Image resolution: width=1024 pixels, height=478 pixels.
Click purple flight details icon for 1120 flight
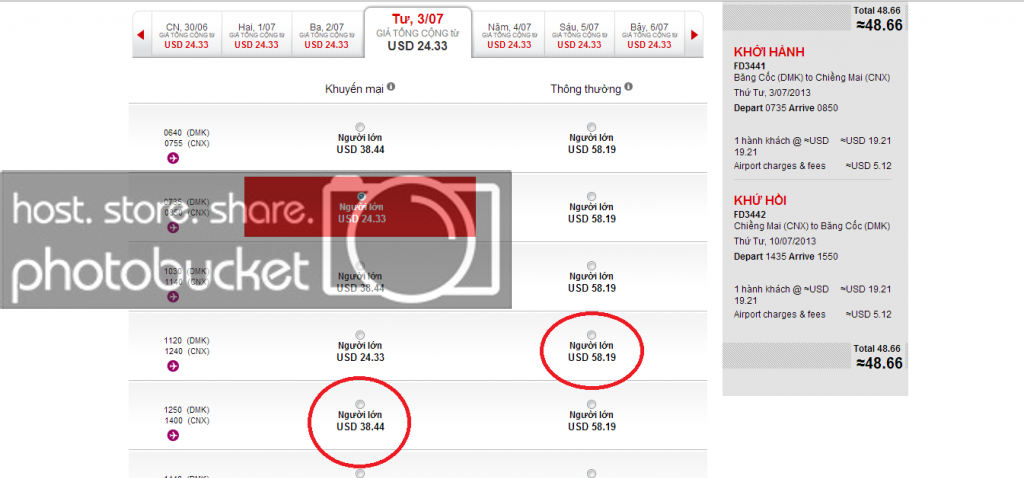pos(173,366)
